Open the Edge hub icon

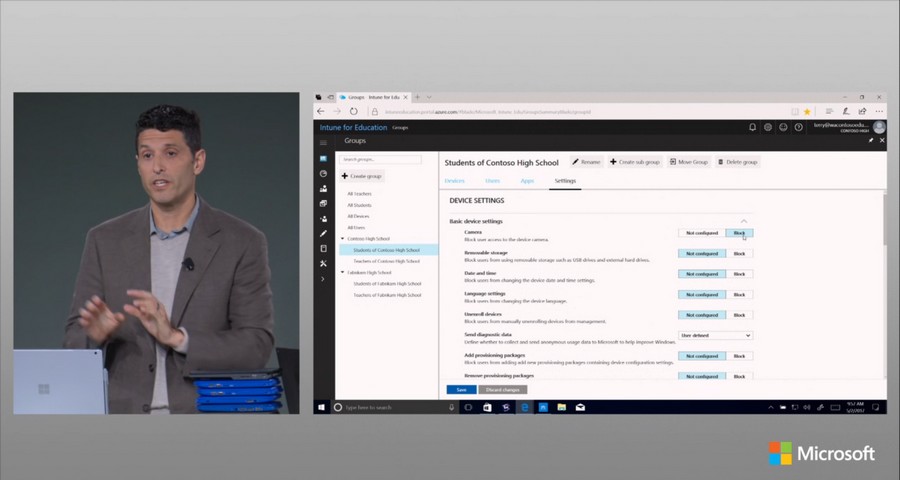point(829,111)
